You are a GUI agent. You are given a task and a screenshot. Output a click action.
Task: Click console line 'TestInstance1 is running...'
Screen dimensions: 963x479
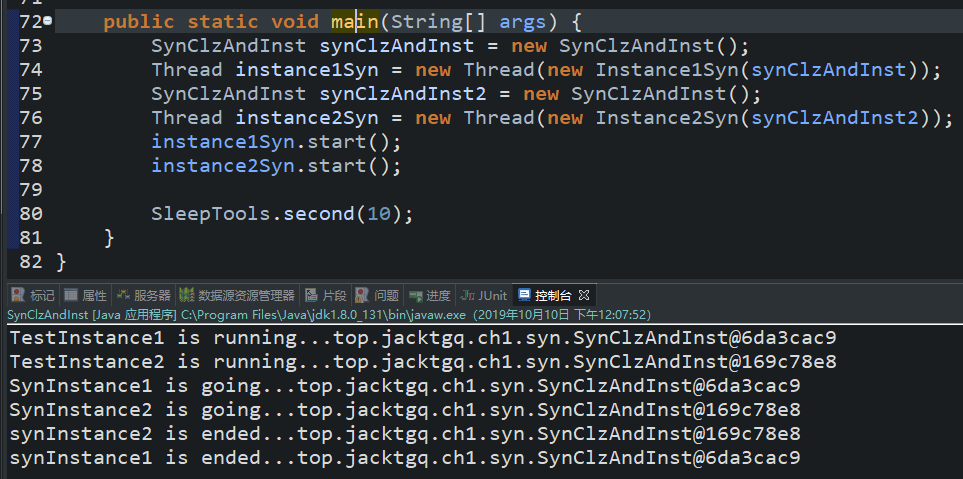(423, 338)
